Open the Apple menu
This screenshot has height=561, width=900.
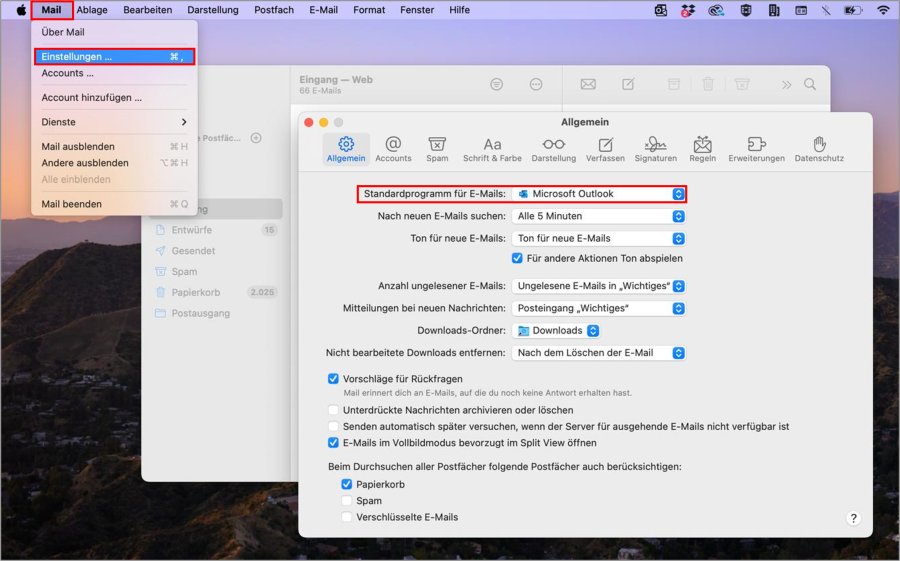(21, 10)
